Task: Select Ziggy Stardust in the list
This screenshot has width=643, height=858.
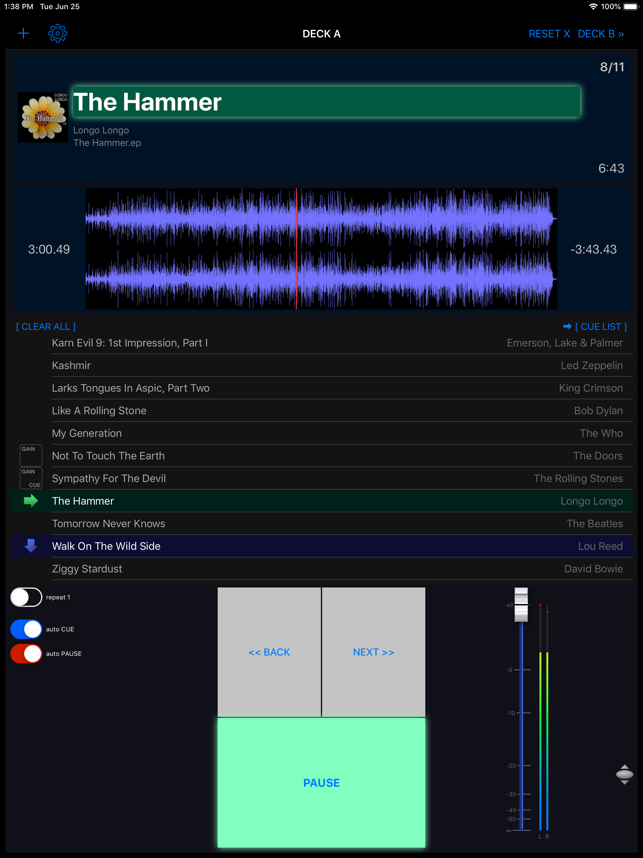Action: tap(321, 569)
